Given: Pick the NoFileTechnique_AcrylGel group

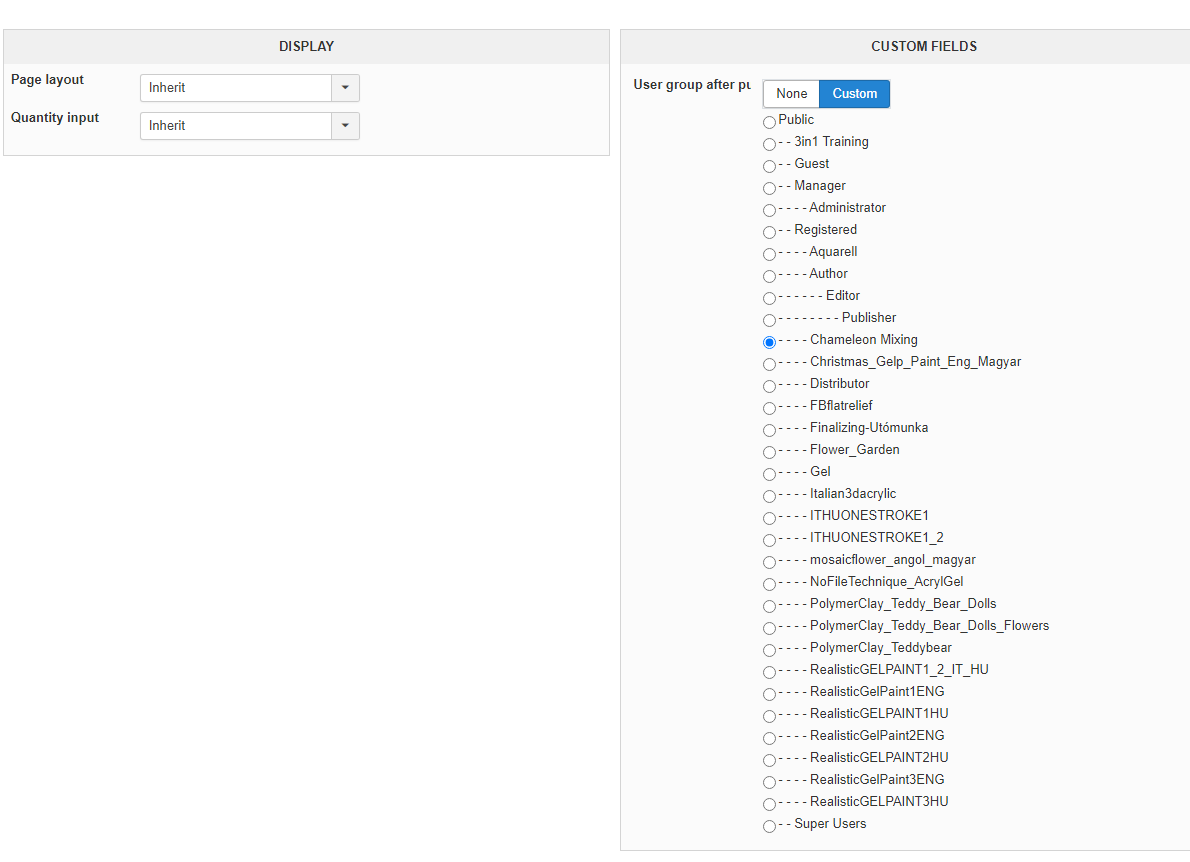Looking at the screenshot, I should [769, 584].
